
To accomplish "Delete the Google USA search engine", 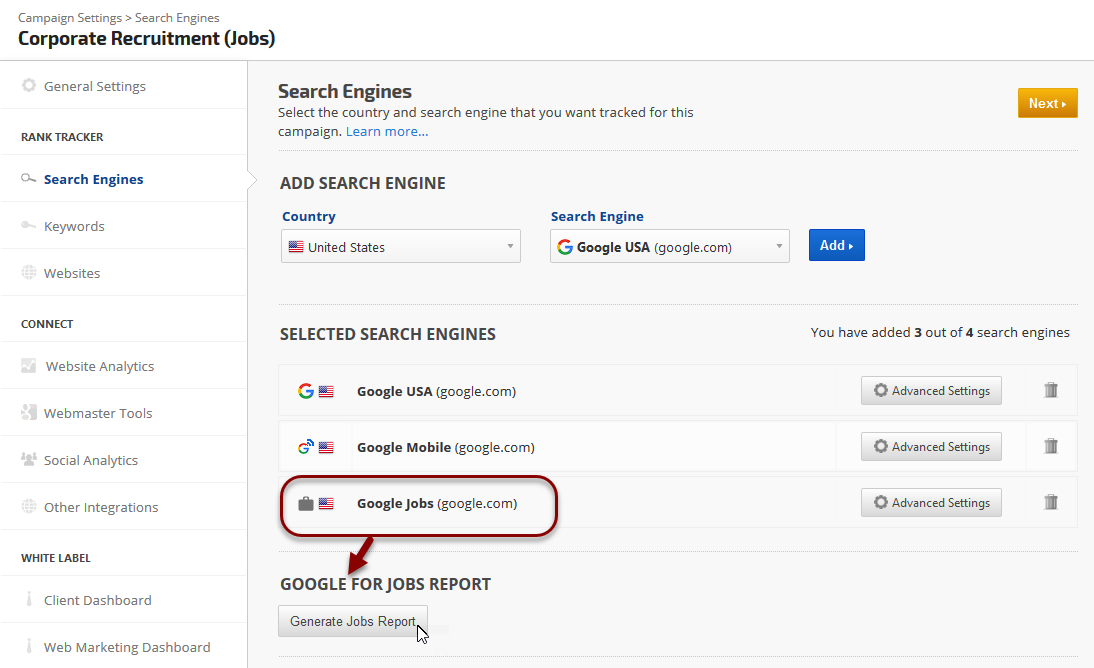I will click(x=1050, y=391).
